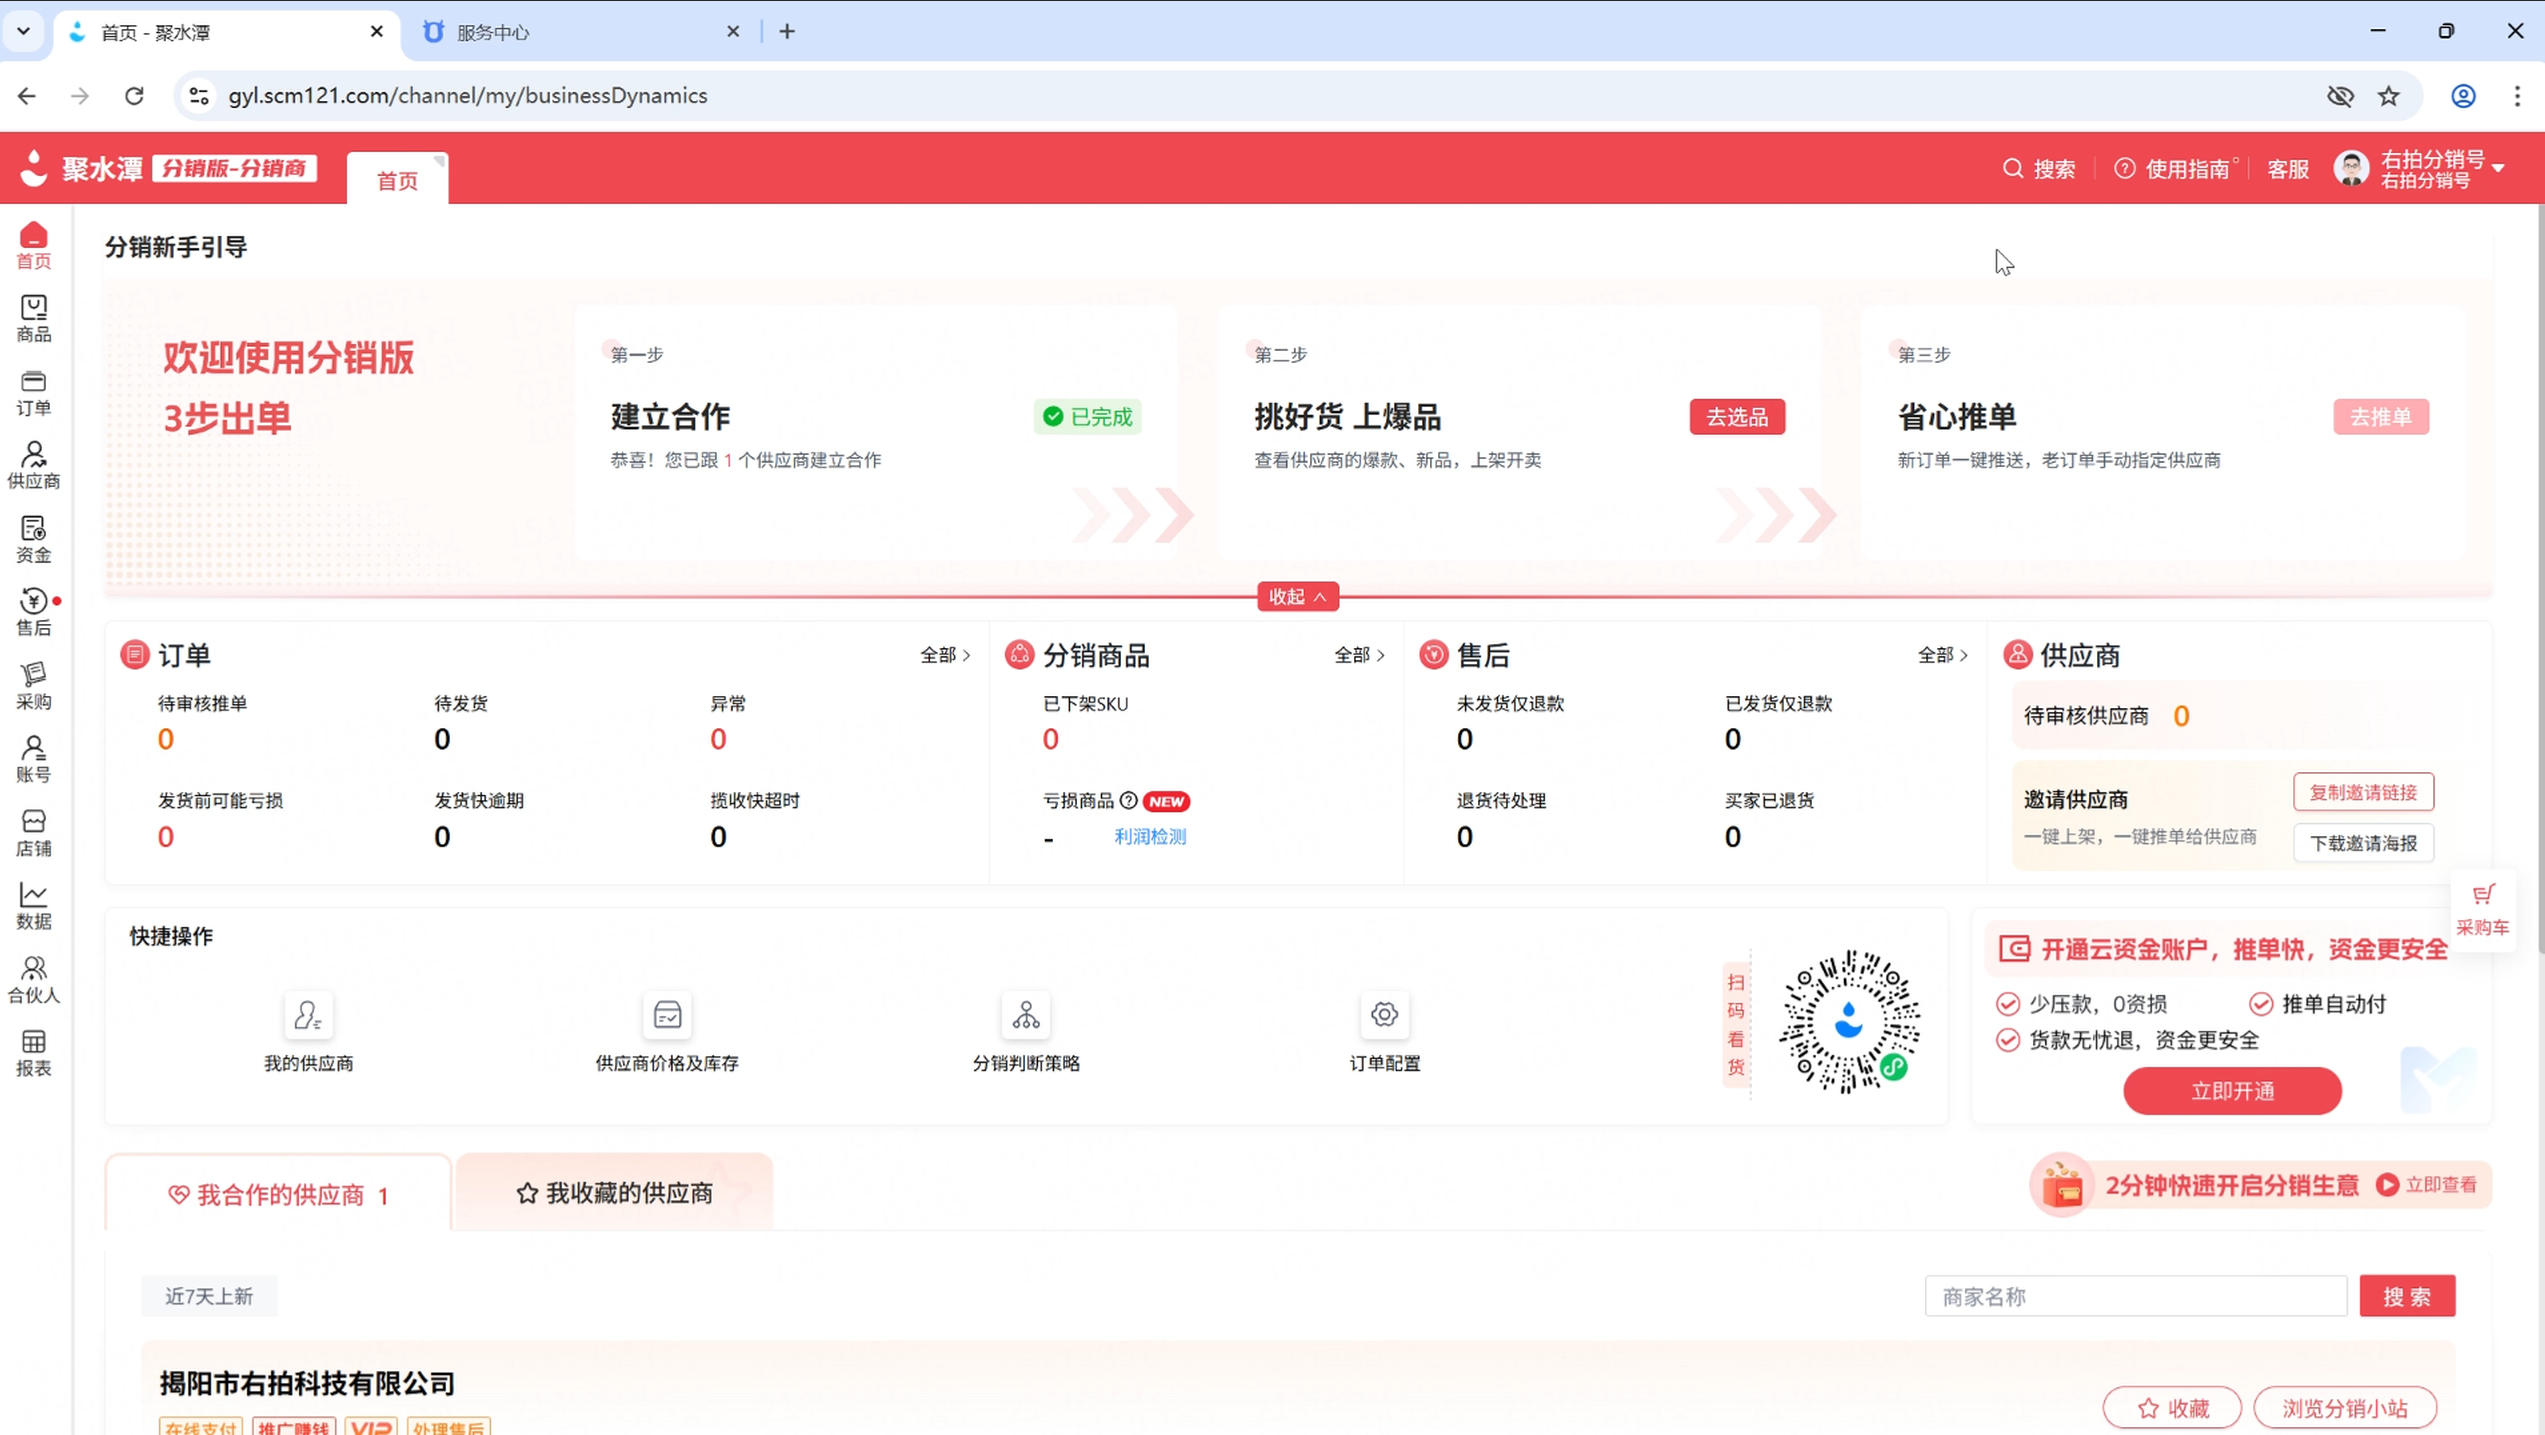Open the 订单 section in sidebar

(x=33, y=391)
